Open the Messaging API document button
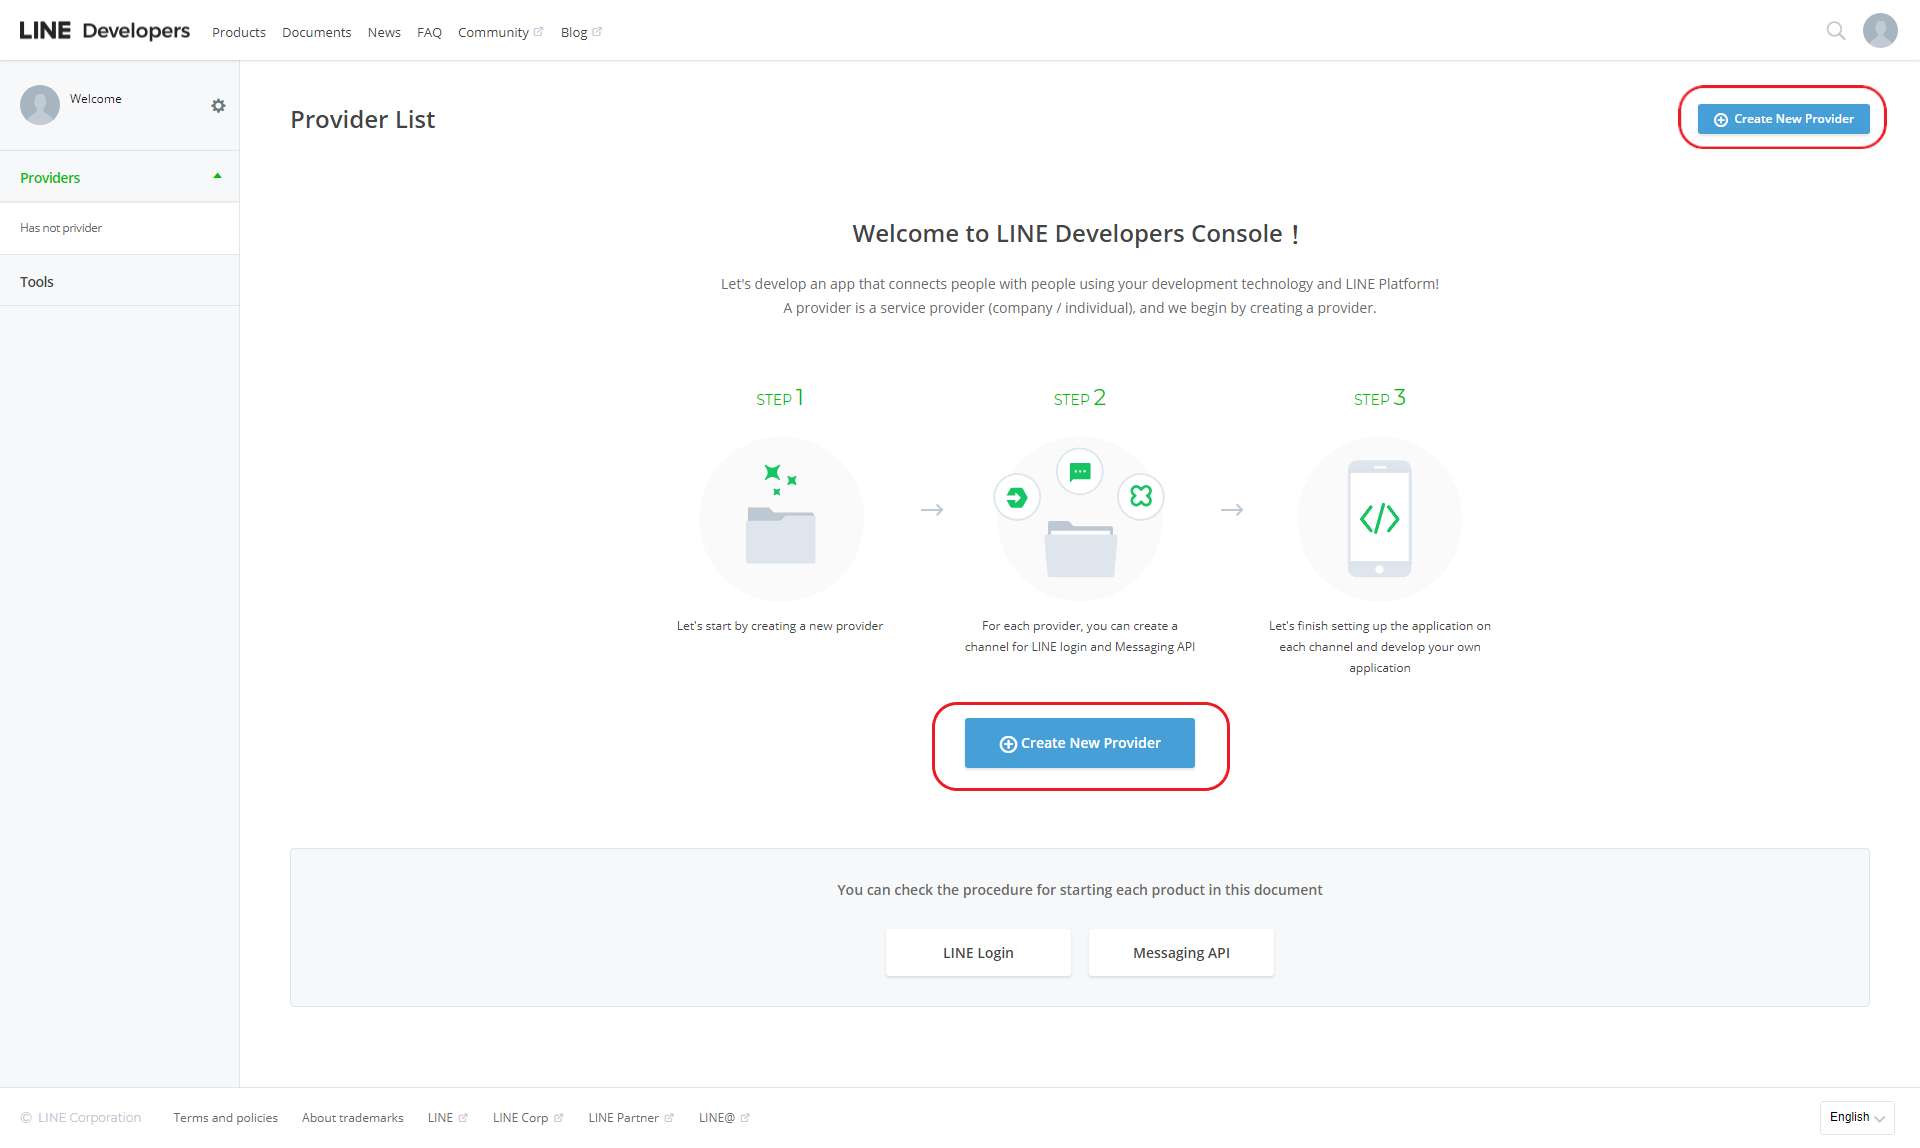This screenshot has height=1148, width=1920. click(x=1181, y=953)
